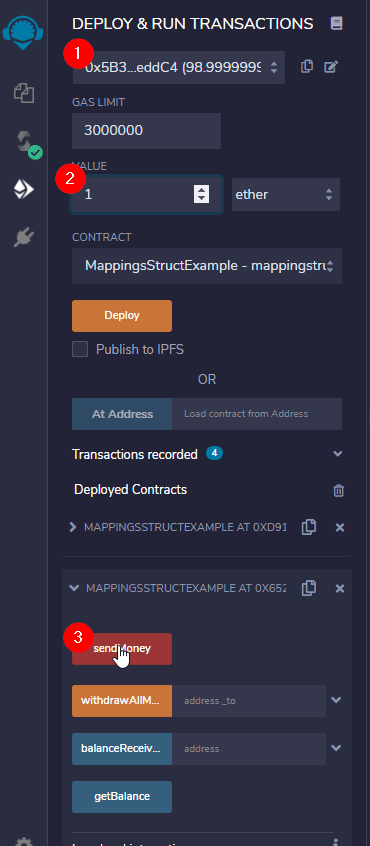Expand withdrawAllMoney parameters chevron
The height and width of the screenshot is (846, 370).
pos(336,700)
